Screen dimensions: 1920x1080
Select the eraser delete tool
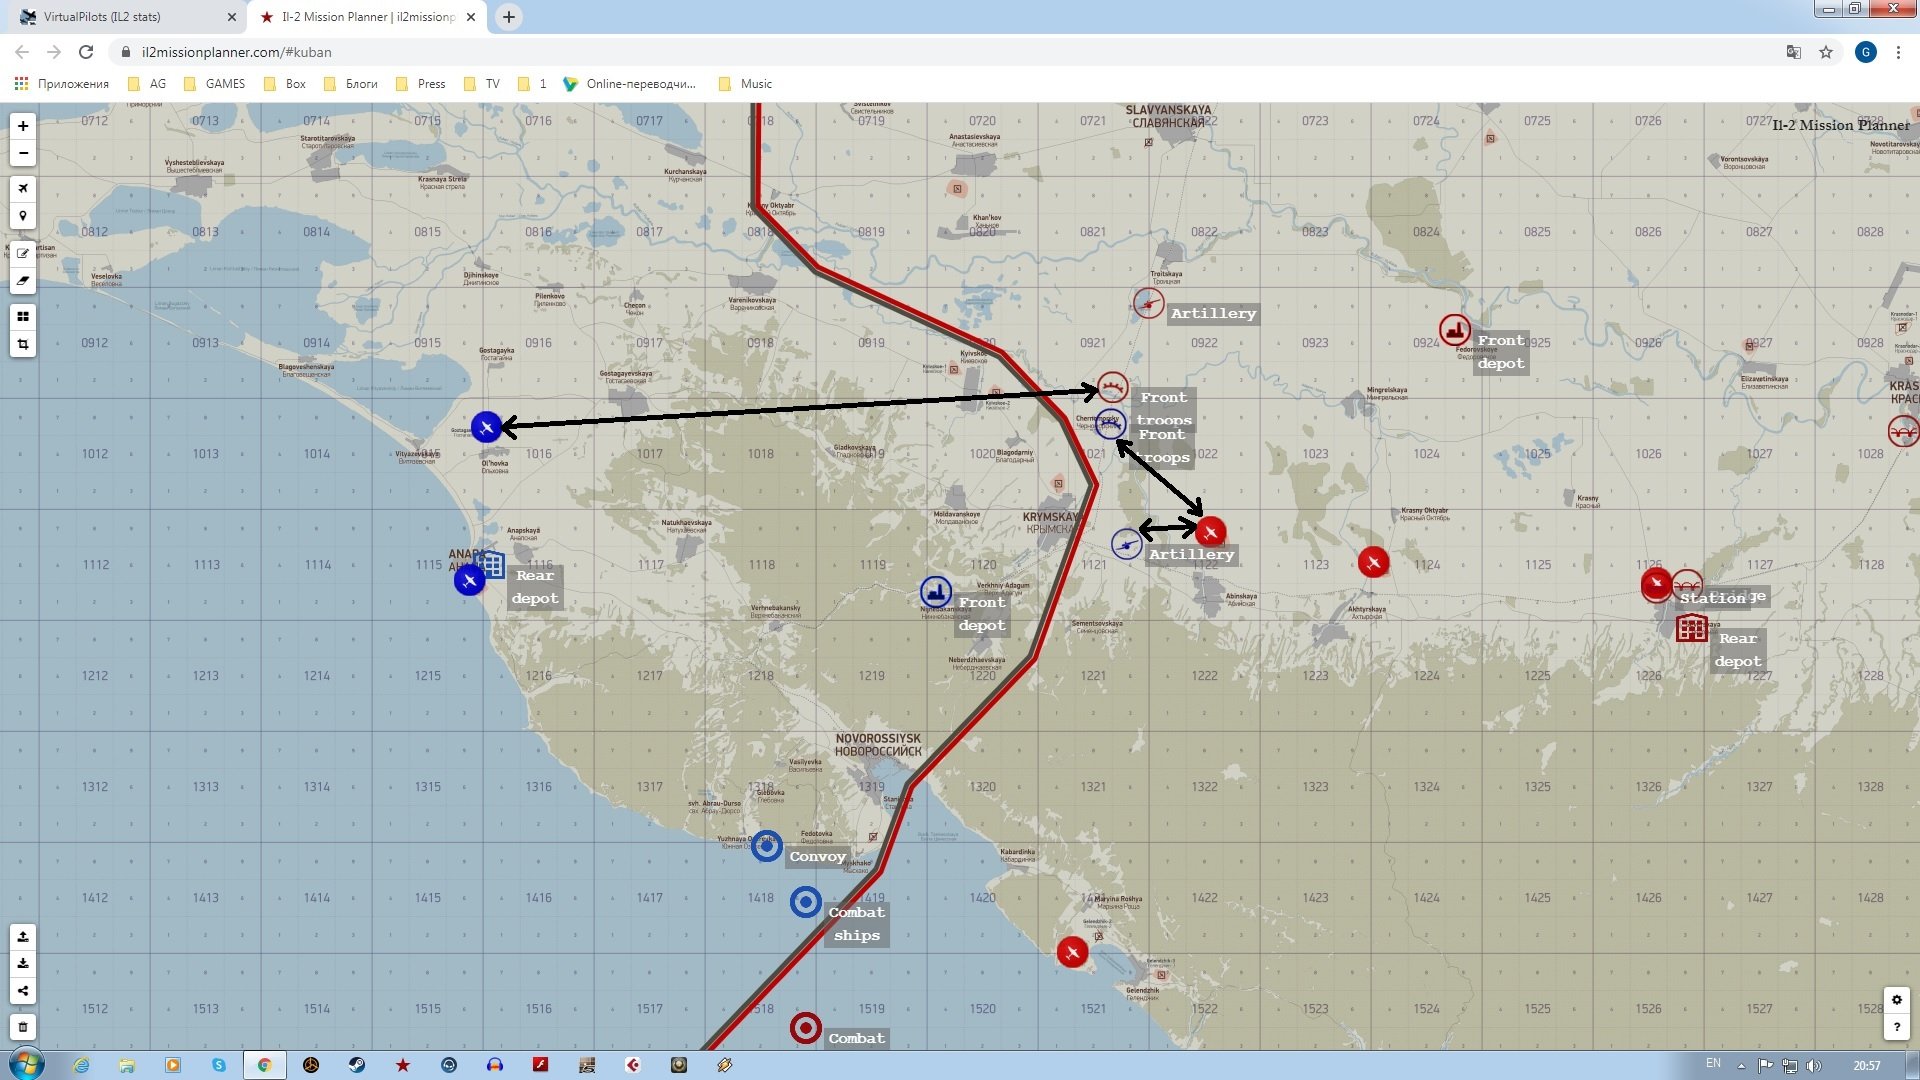click(22, 281)
